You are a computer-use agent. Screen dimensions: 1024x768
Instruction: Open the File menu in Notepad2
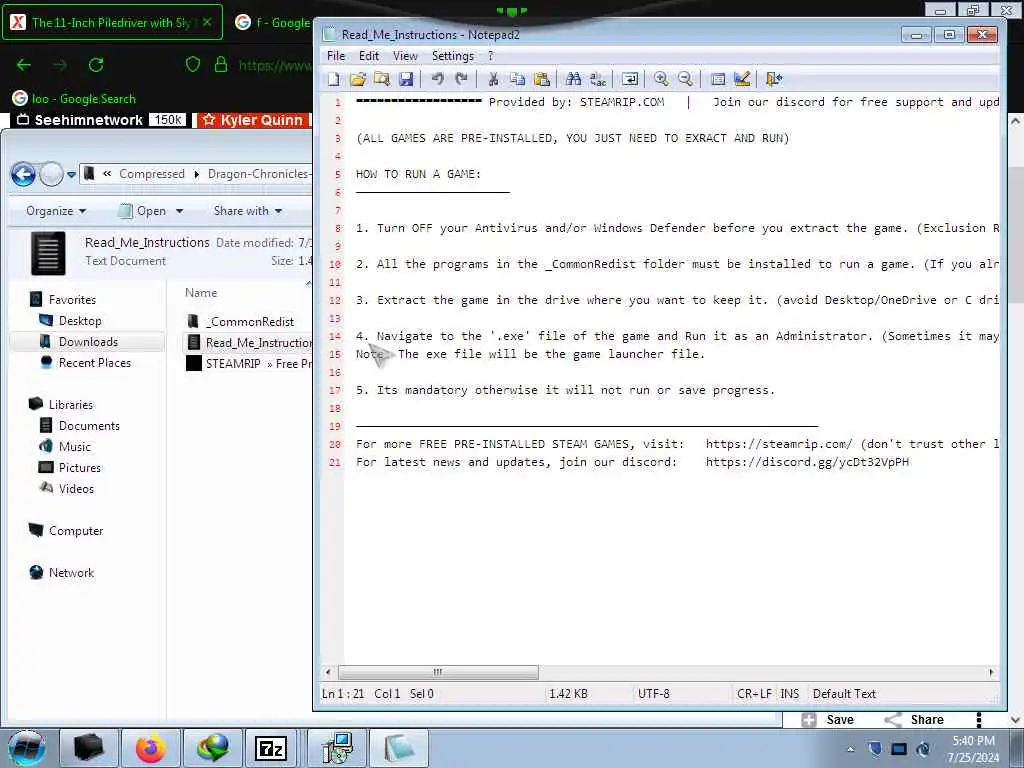pyautogui.click(x=336, y=56)
